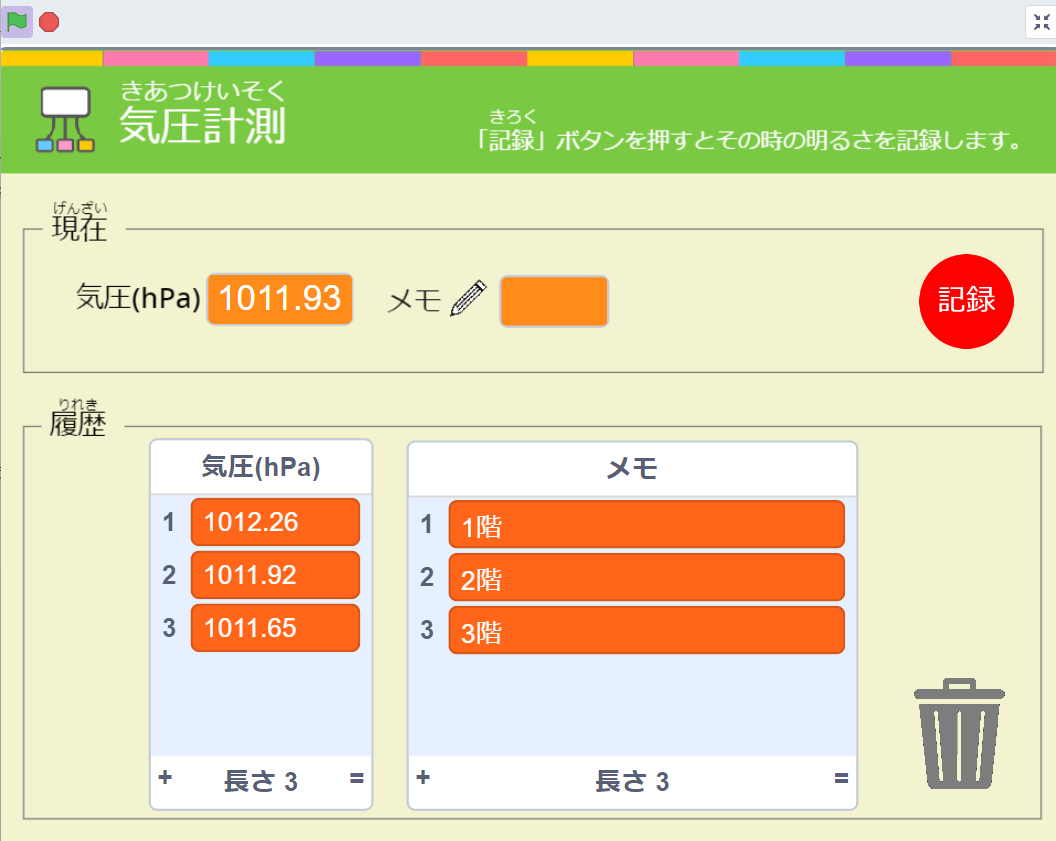Click the 気圧(hPa) list header
This screenshot has width=1056, height=841.
click(261, 468)
